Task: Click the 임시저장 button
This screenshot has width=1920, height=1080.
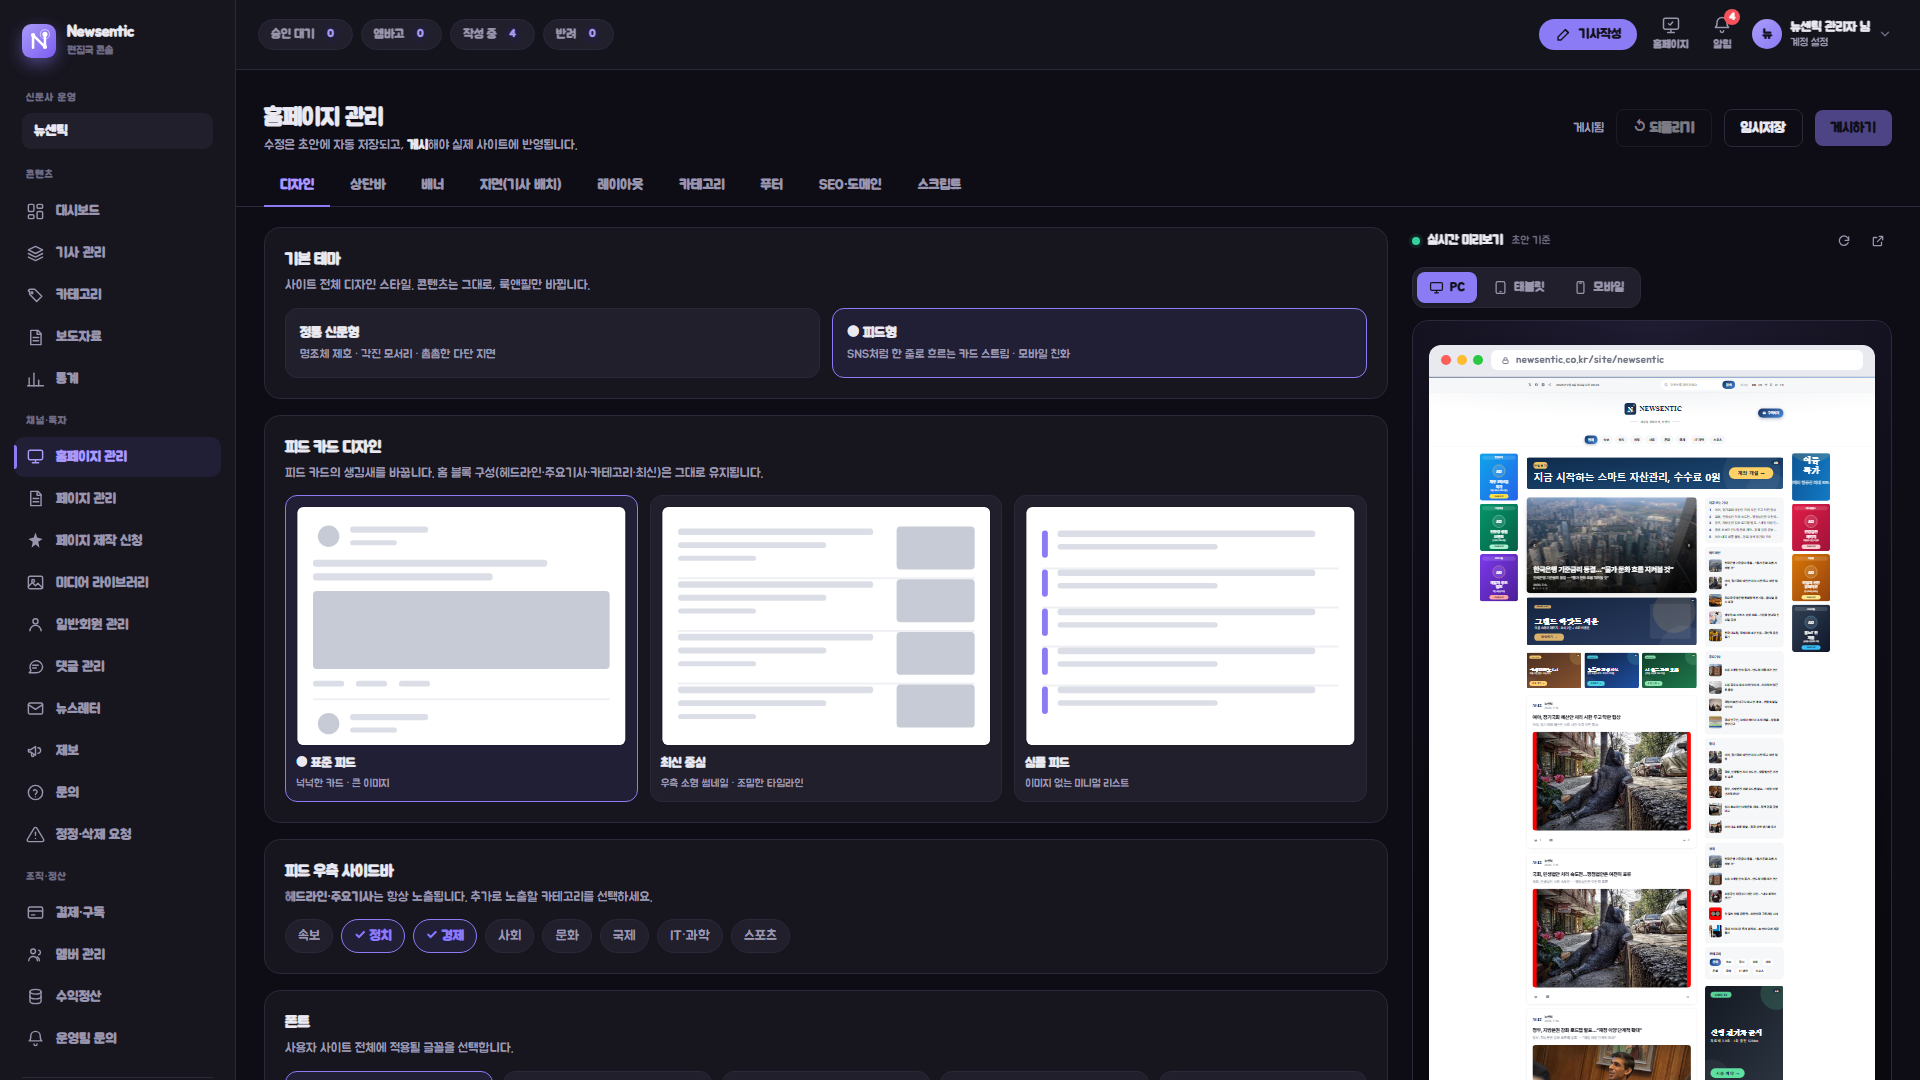Action: click(x=1763, y=128)
